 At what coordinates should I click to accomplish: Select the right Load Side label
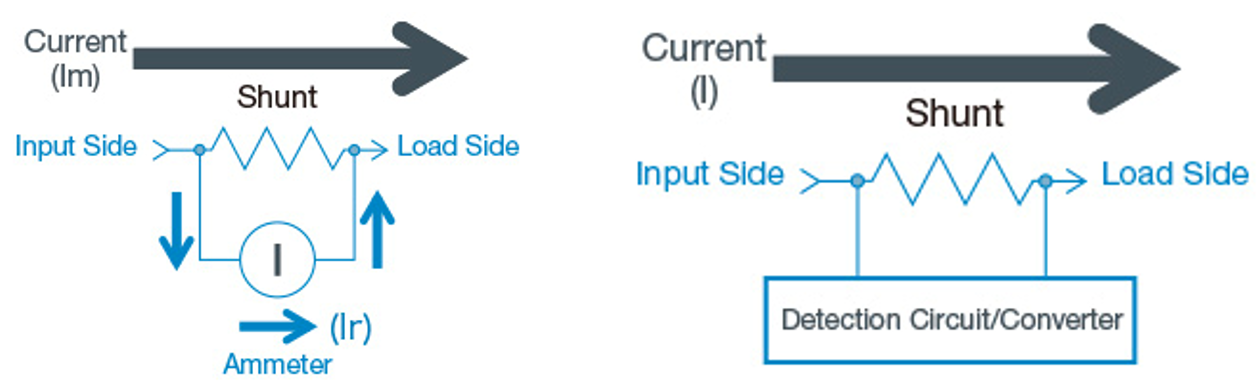(1175, 174)
